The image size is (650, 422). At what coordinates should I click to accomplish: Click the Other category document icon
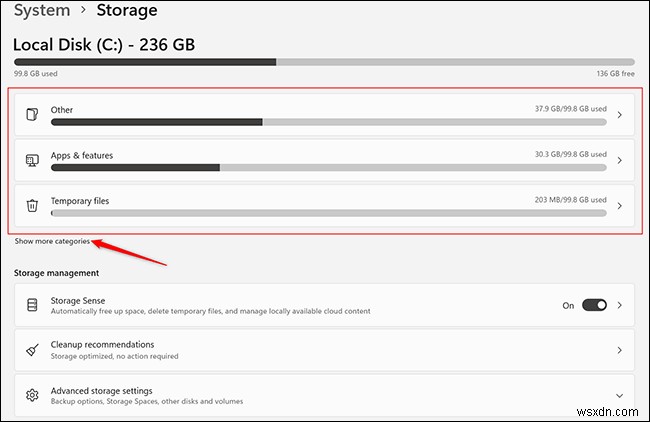pos(32,115)
